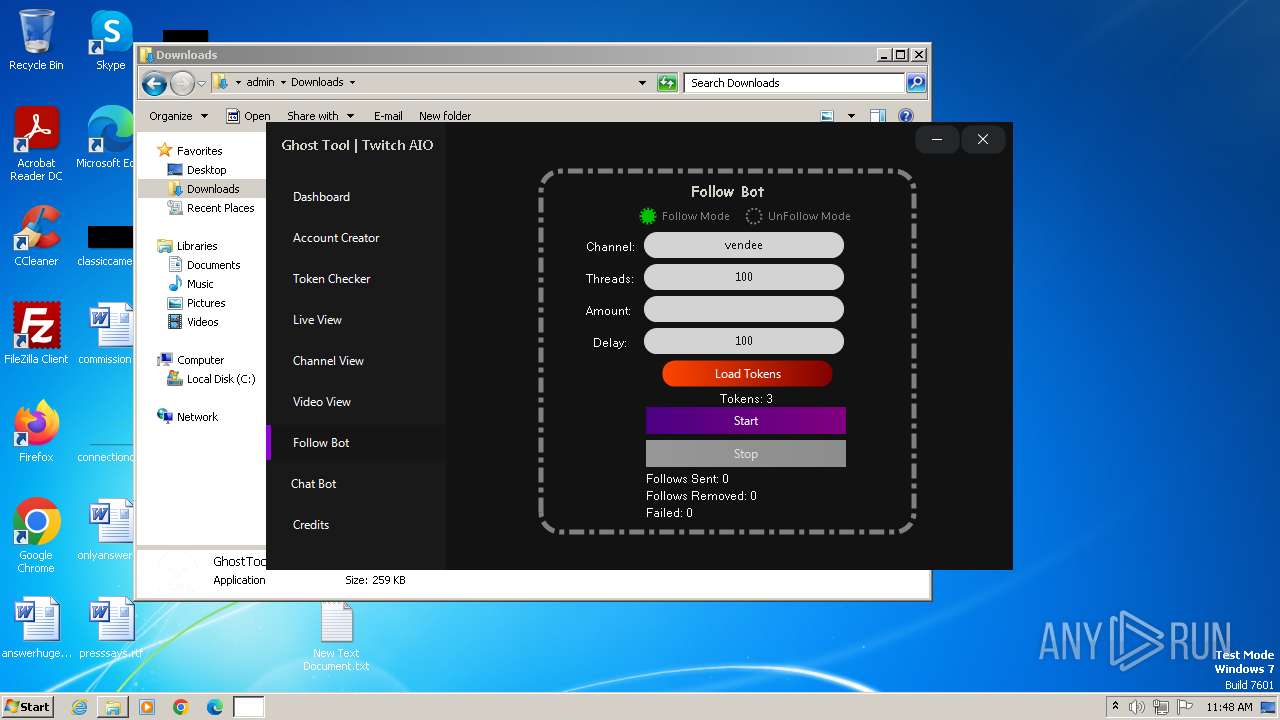Viewport: 1280px width, 720px height.
Task: Click the Threads input field
Action: (x=744, y=277)
